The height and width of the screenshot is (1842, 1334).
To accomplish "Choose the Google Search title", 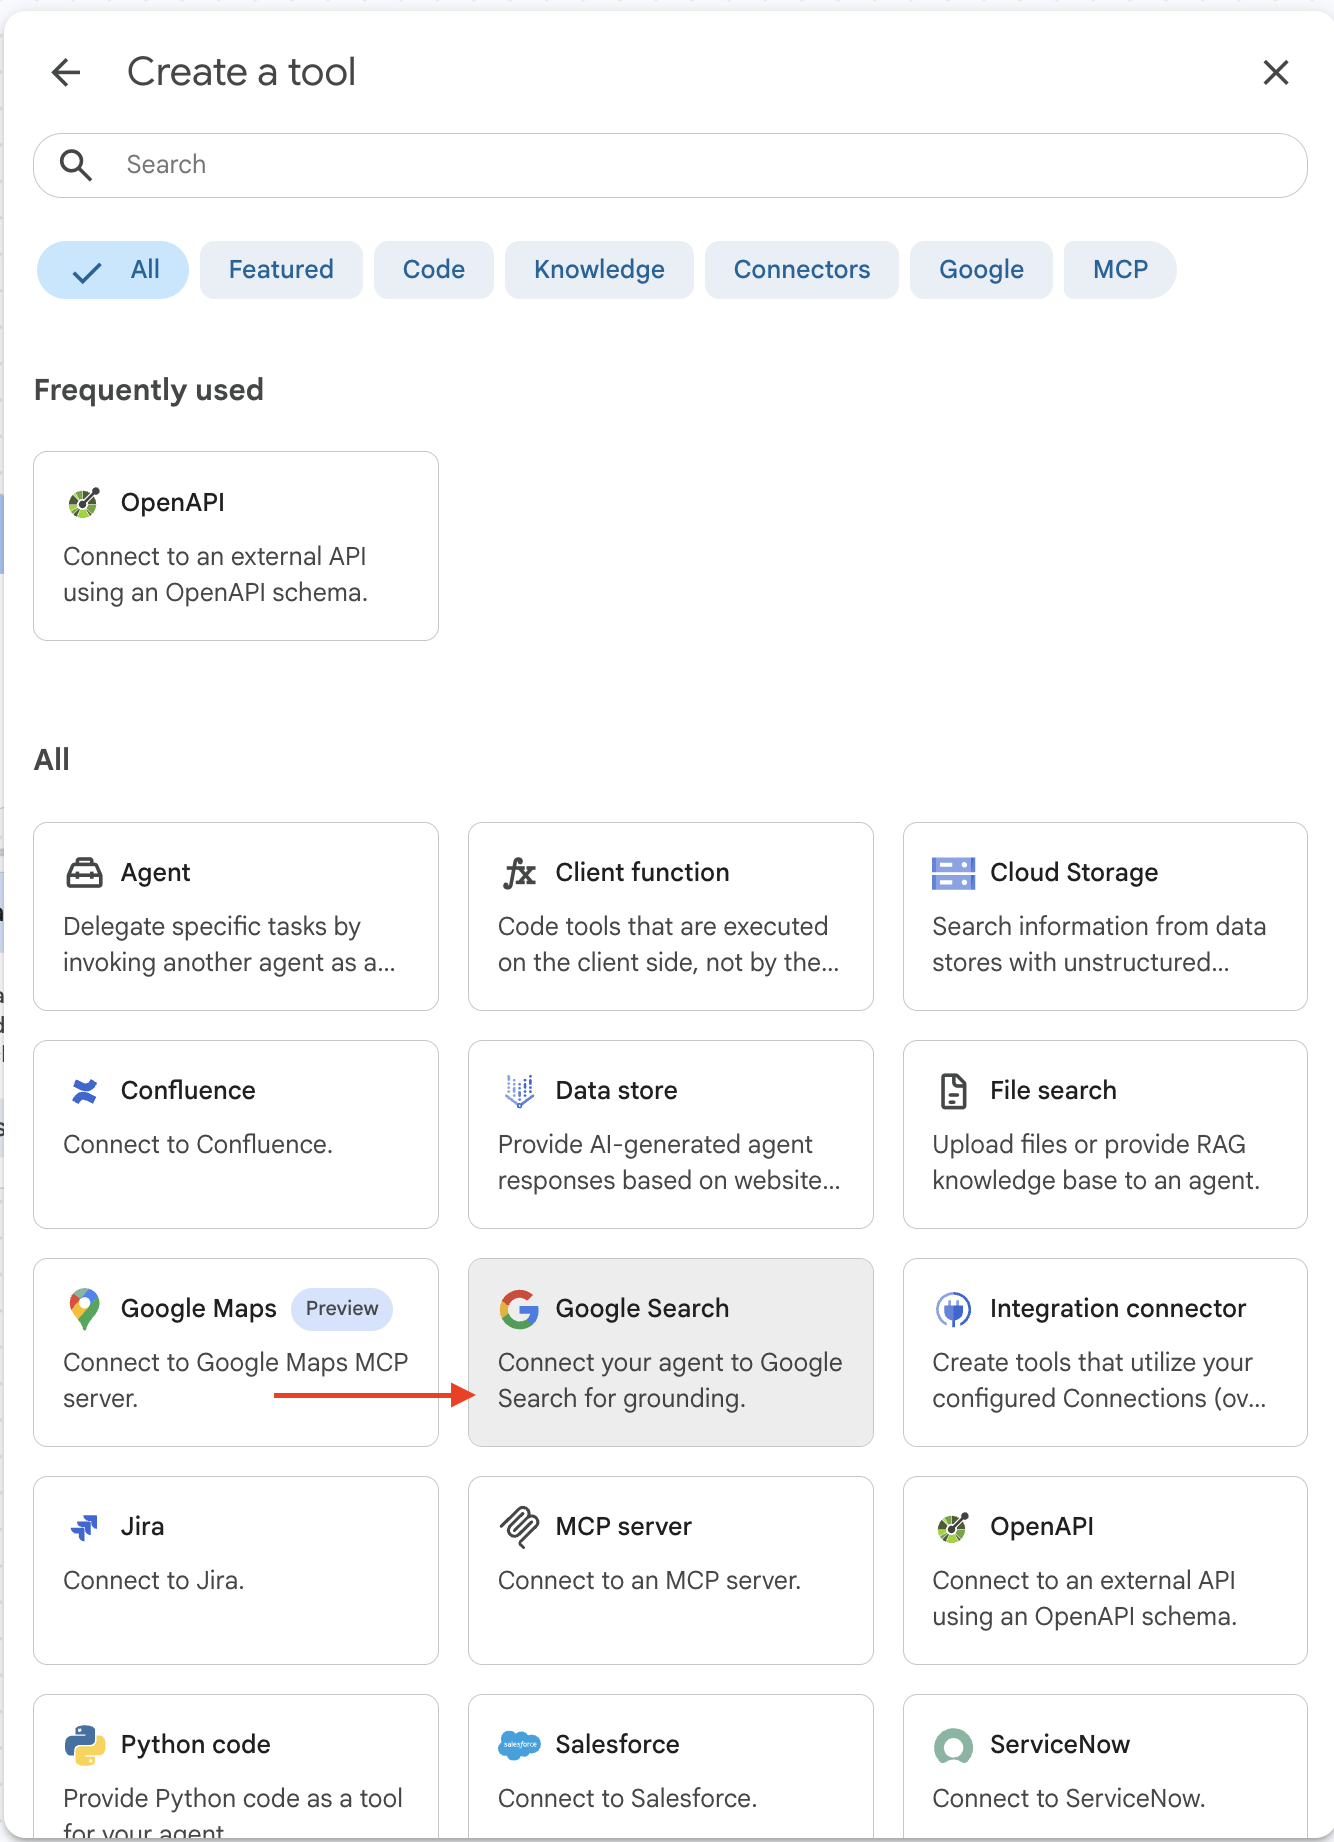I will (642, 1309).
